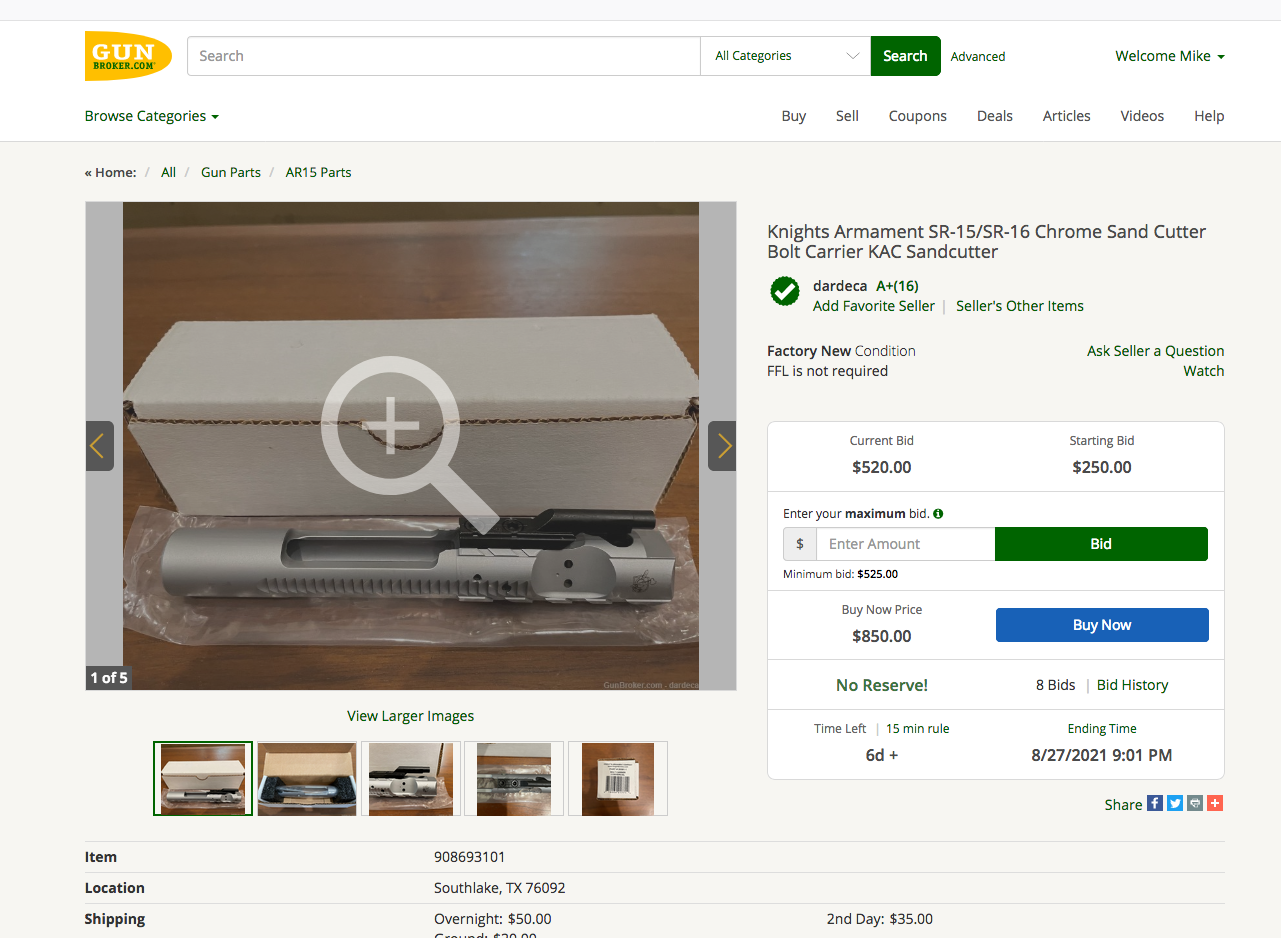Click the verified seller checkmark badge
Image resolution: width=1281 pixels, height=938 pixels.
(785, 291)
